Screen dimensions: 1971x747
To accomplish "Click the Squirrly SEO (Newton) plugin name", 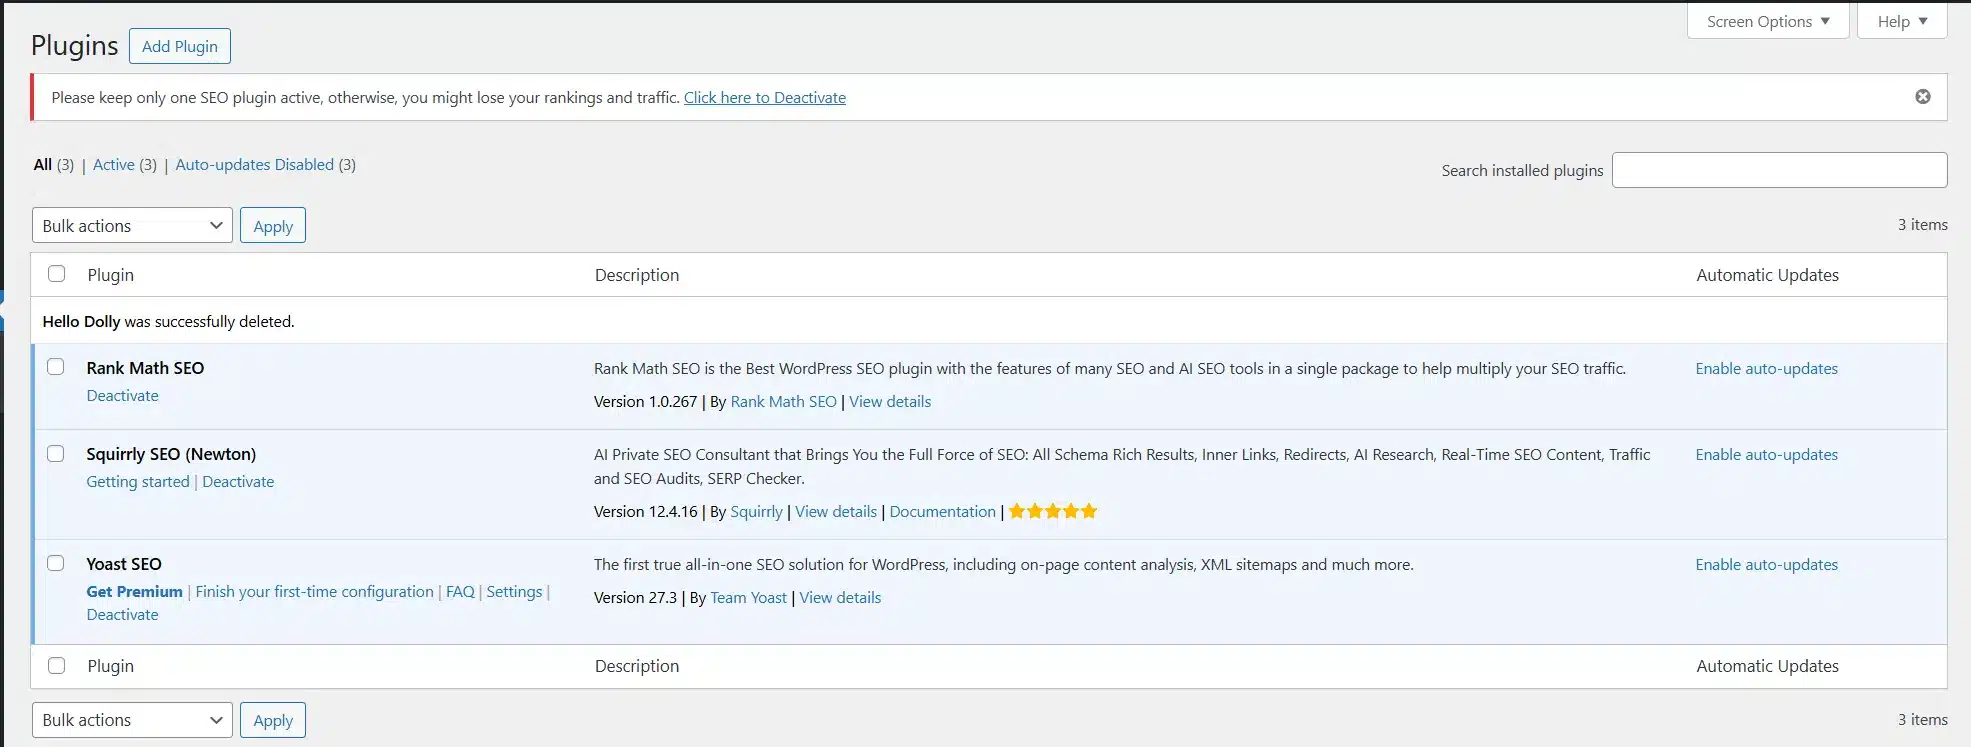I will click(x=171, y=453).
